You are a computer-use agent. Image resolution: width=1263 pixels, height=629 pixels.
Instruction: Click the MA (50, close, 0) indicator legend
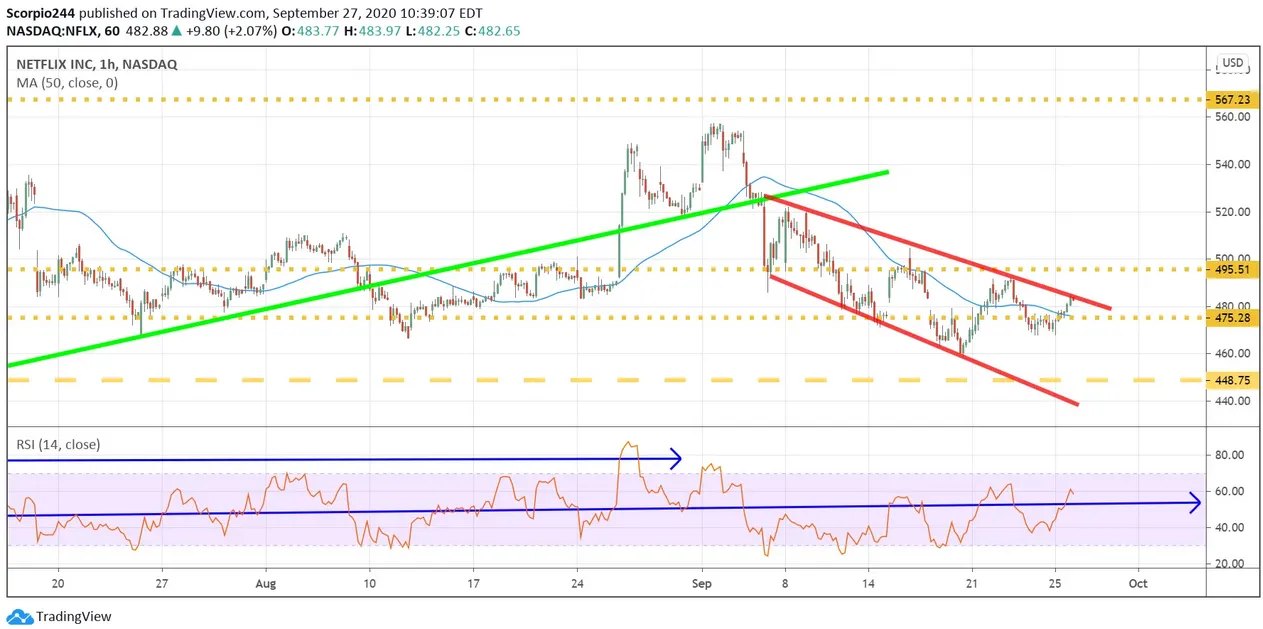67,83
